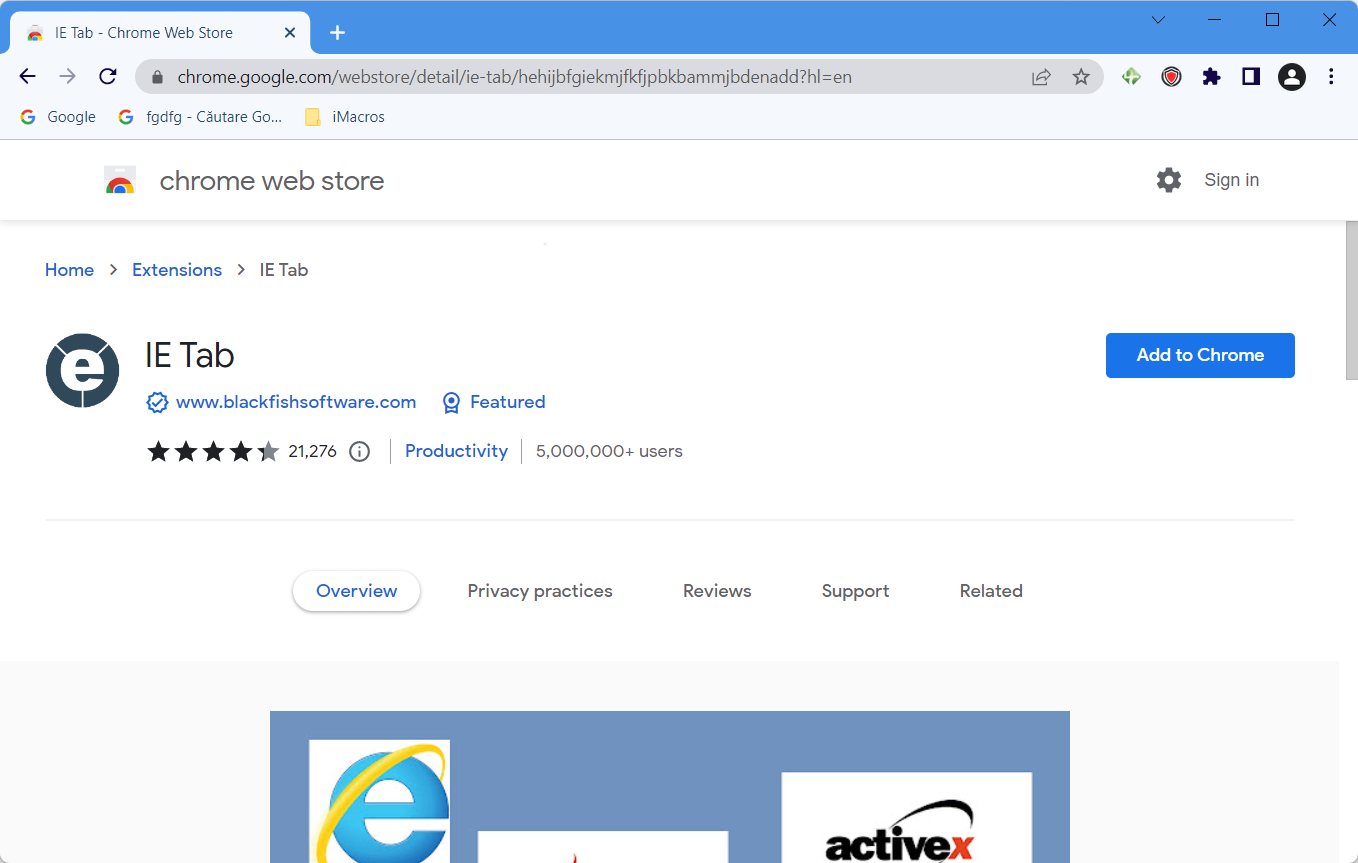Open the Web Store settings gear

[x=1168, y=180]
